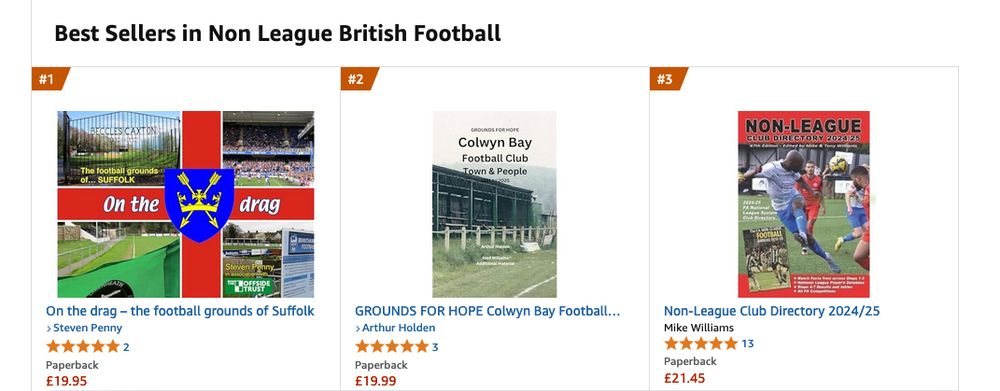The image size is (1000, 391).
Task: Click the #2 bestseller rank badge
Action: click(358, 79)
